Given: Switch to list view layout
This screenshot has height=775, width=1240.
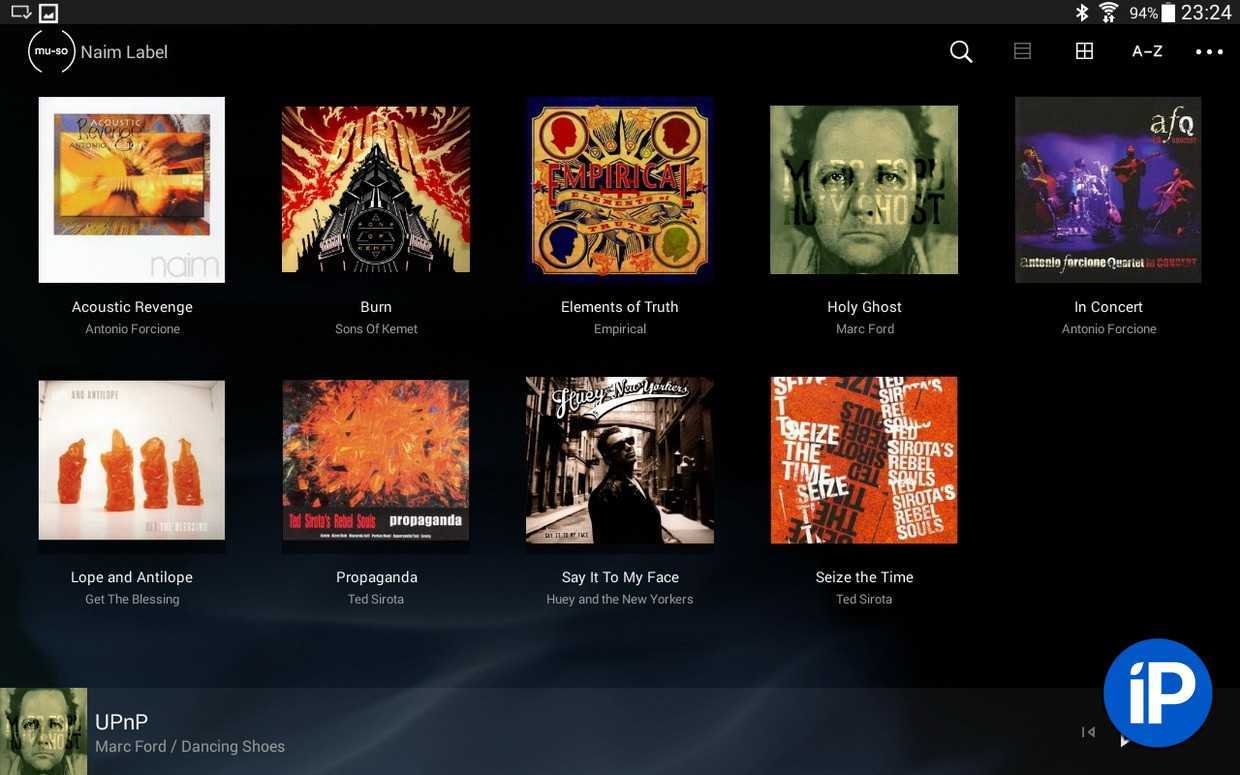Looking at the screenshot, I should (x=1022, y=51).
